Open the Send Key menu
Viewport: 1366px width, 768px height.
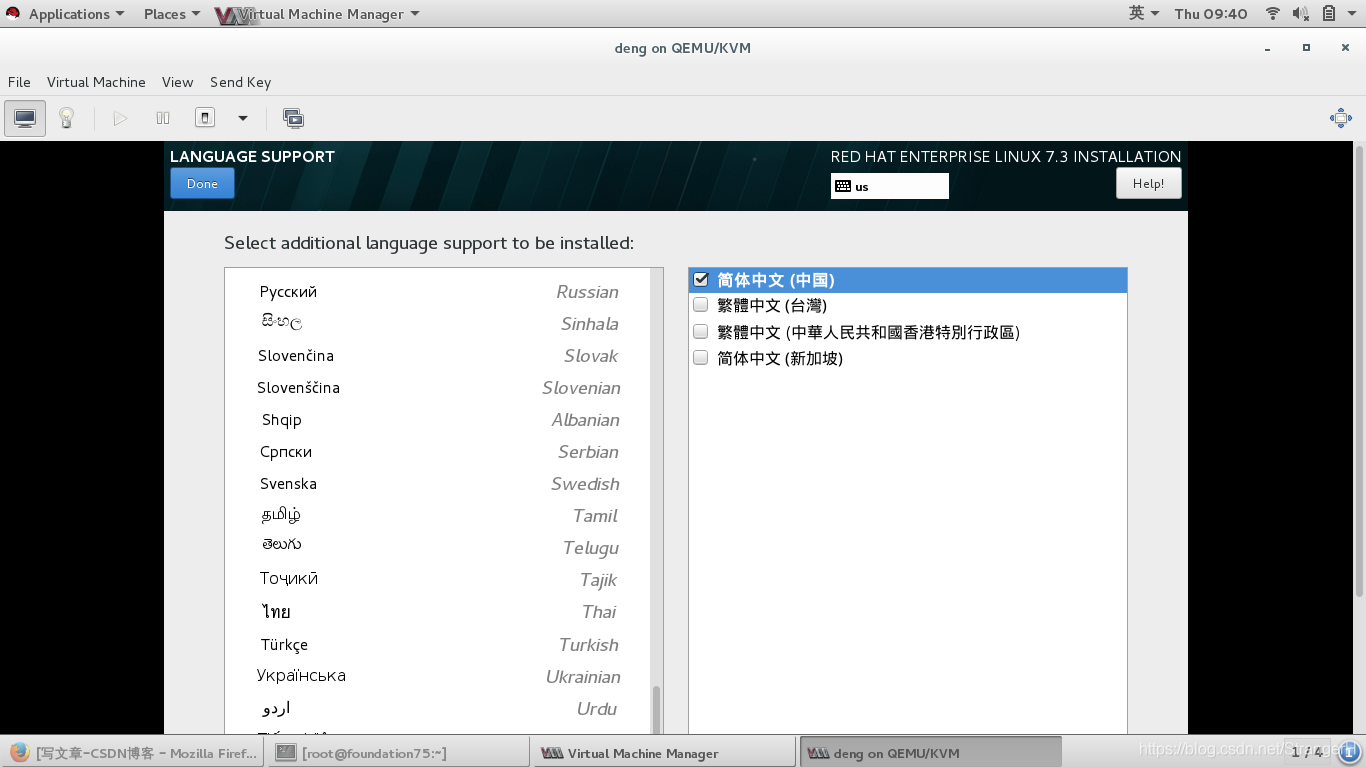(240, 82)
